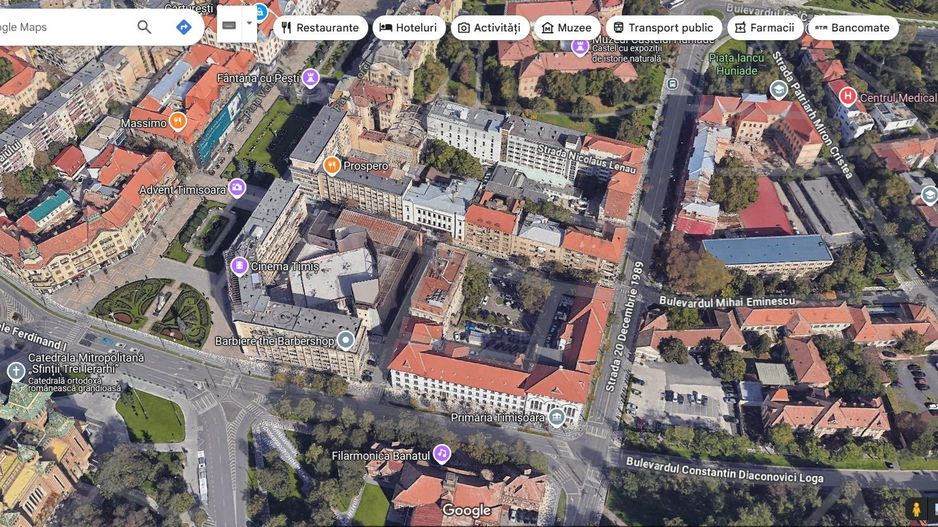
Task: Click the Strada Patriarh Miron Cristea label
Action: (811, 114)
